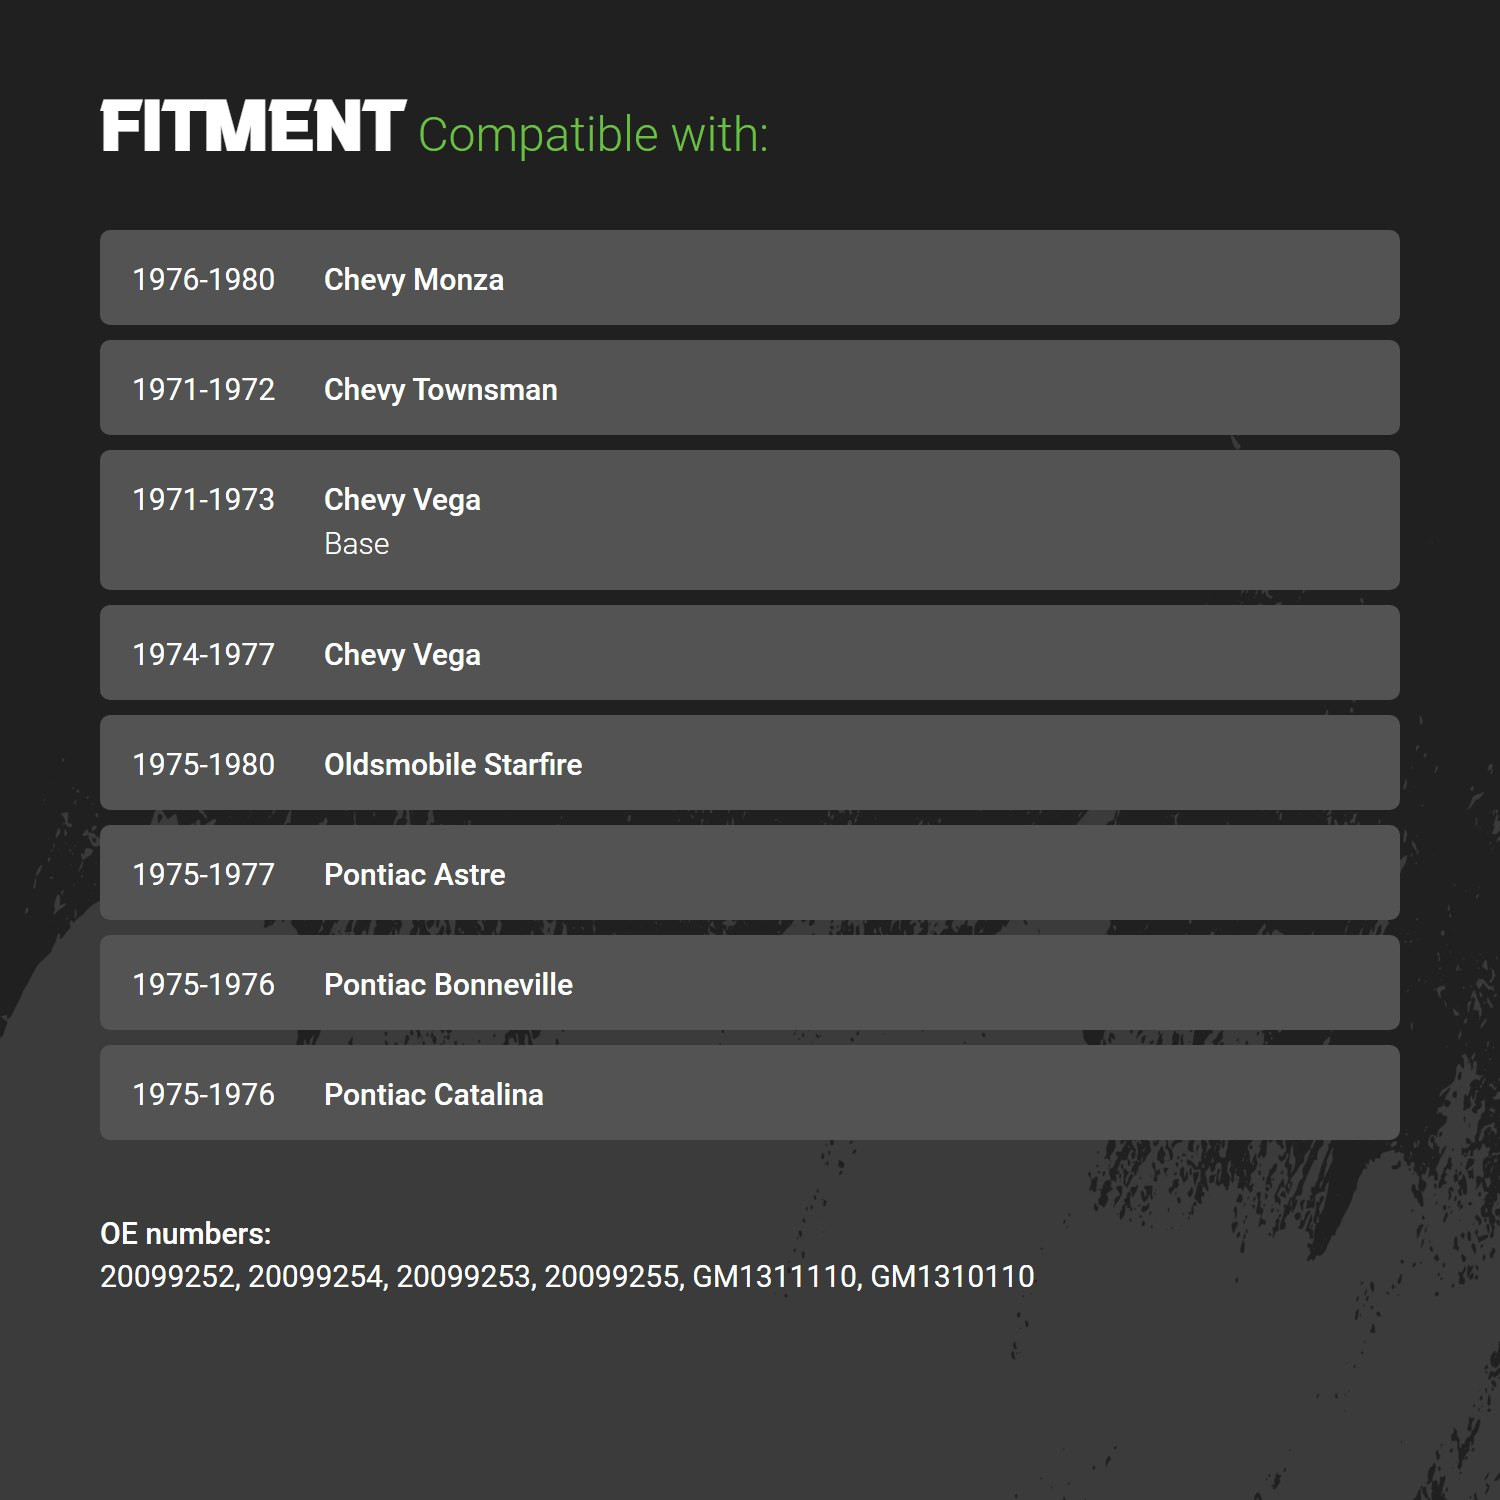Click the 'Compatible with:' green text
Viewport: 1500px width, 1500px height.
coord(593,135)
